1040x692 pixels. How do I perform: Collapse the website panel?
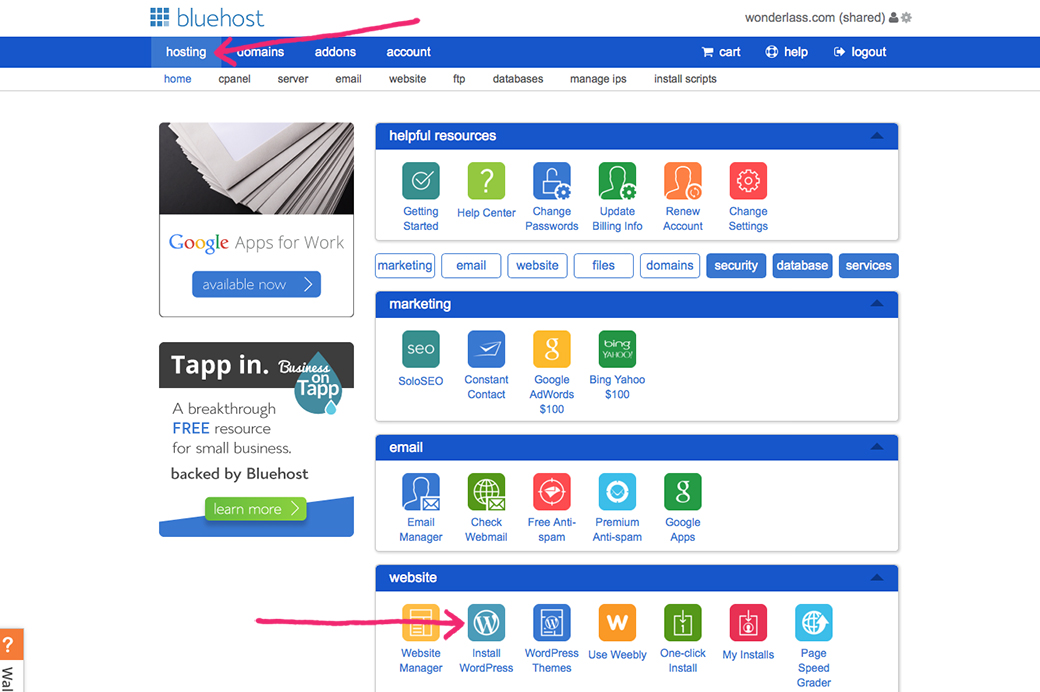tap(877, 578)
